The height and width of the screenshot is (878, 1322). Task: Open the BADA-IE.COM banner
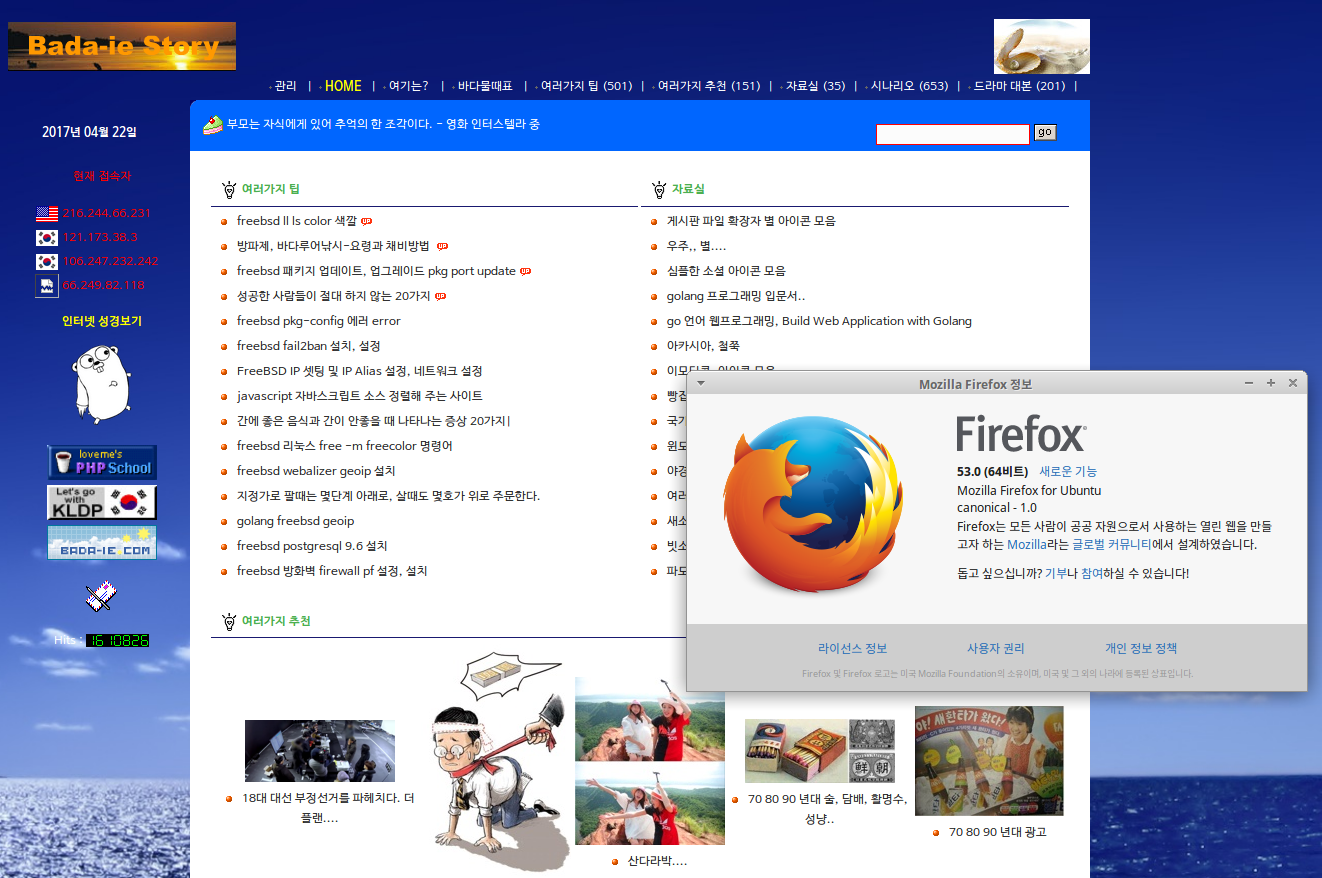[x=102, y=542]
